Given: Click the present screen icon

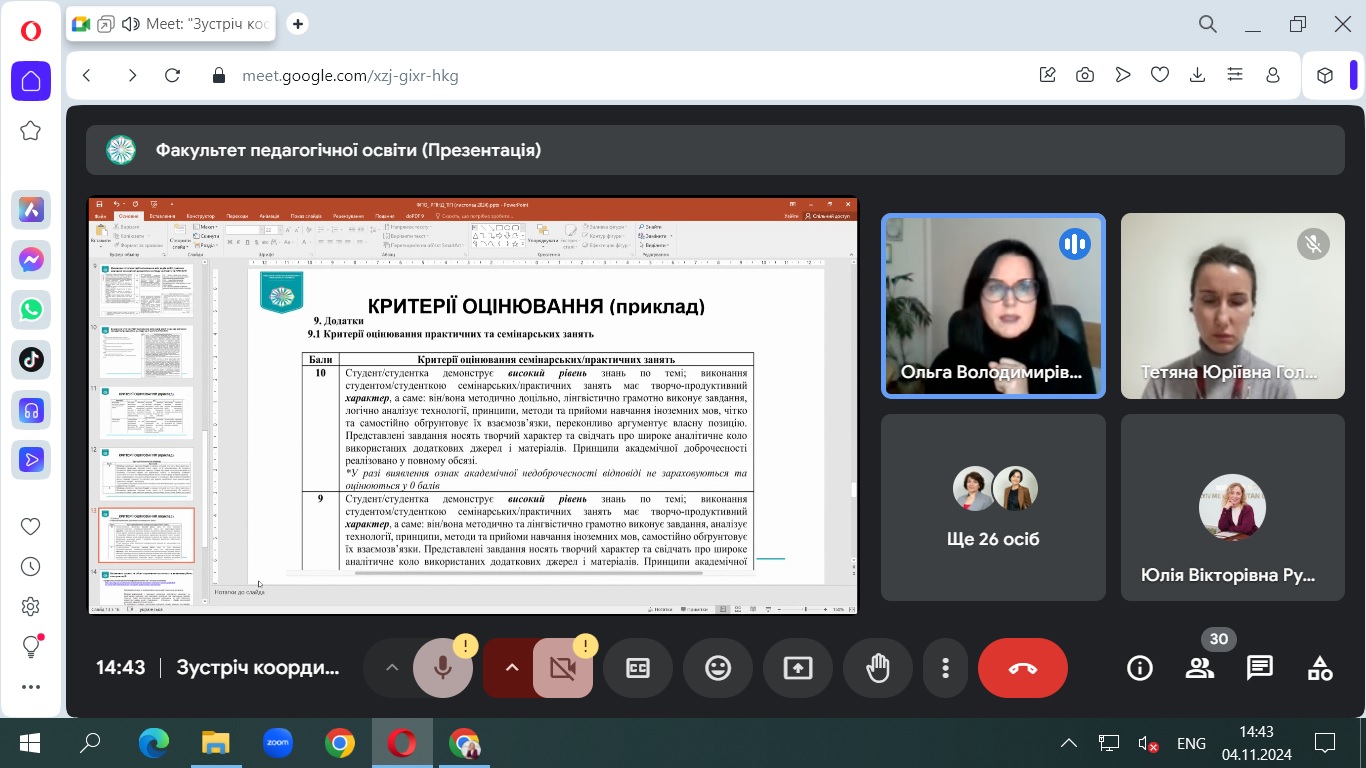Looking at the screenshot, I should [x=798, y=668].
